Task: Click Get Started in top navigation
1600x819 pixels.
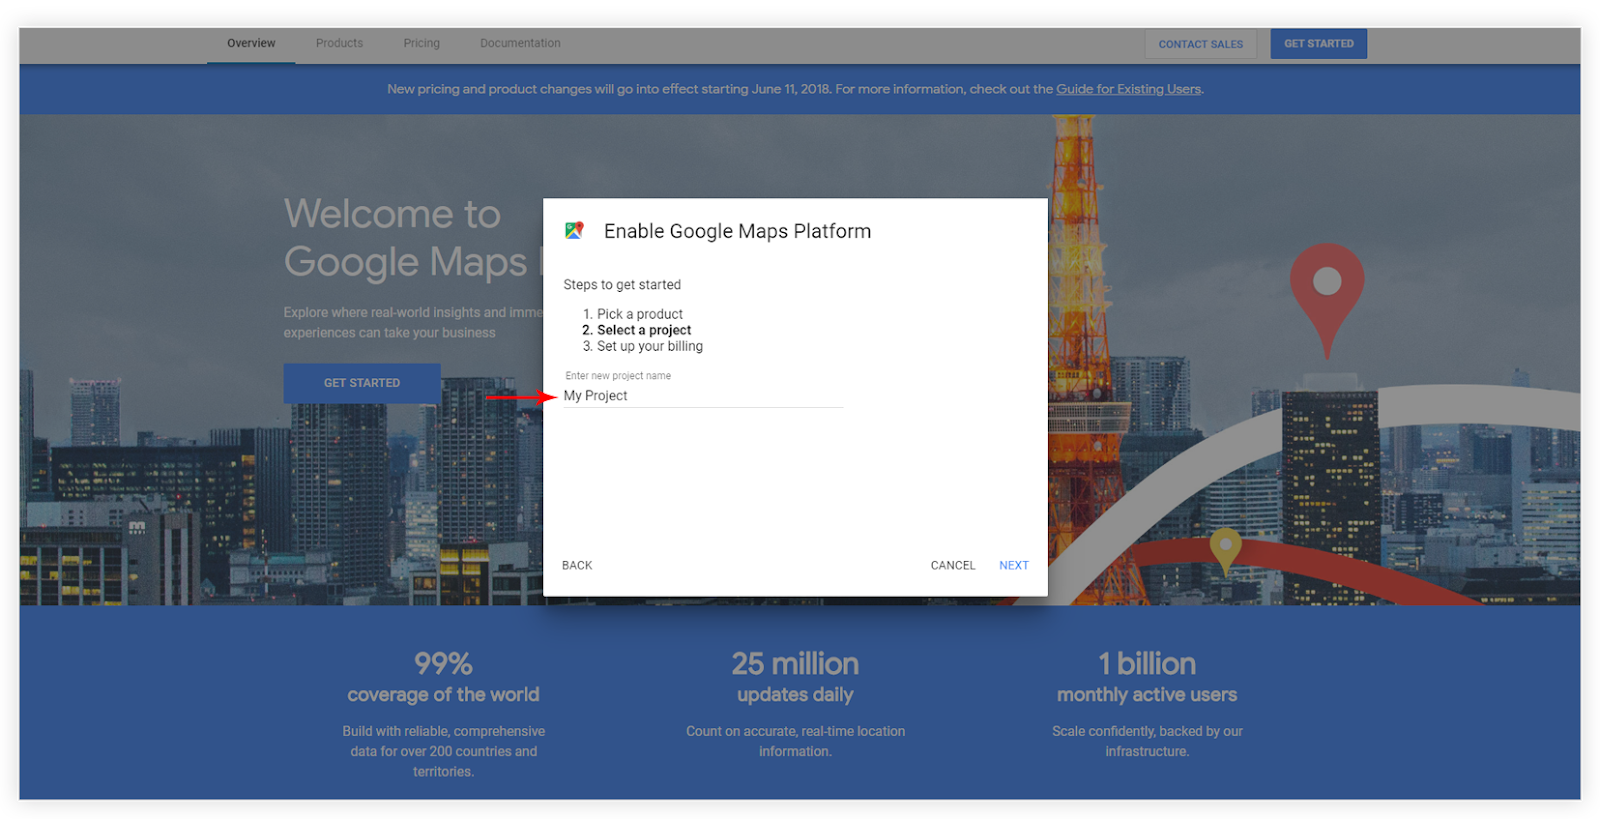Action: click(1318, 44)
